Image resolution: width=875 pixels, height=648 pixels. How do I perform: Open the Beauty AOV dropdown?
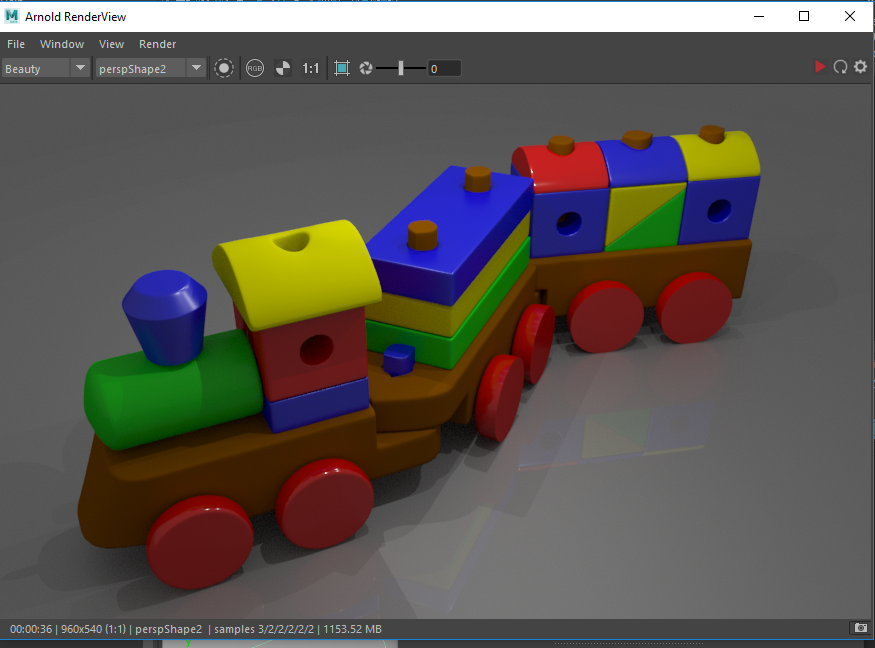(46, 68)
